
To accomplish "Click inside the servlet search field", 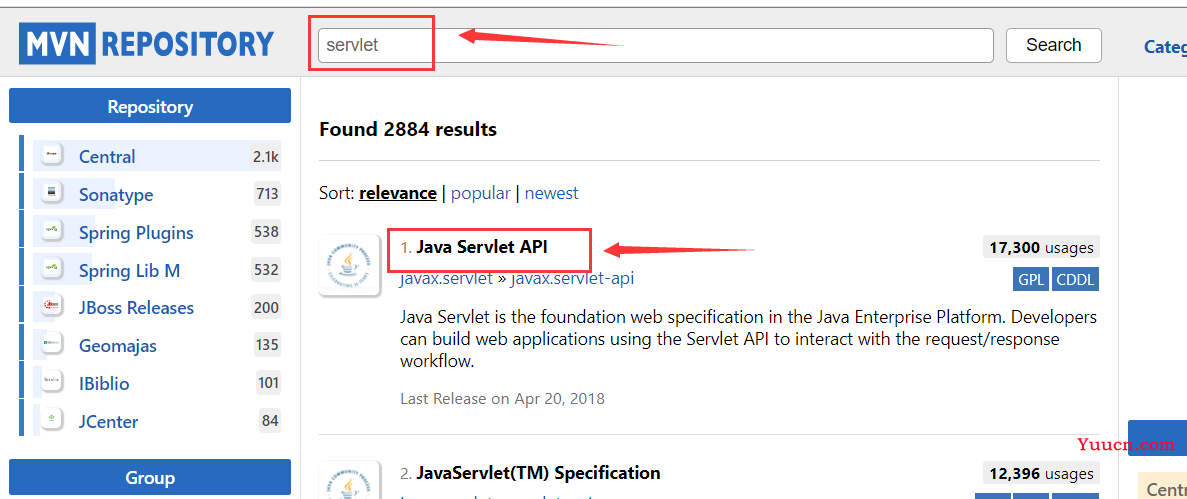I will click(656, 45).
